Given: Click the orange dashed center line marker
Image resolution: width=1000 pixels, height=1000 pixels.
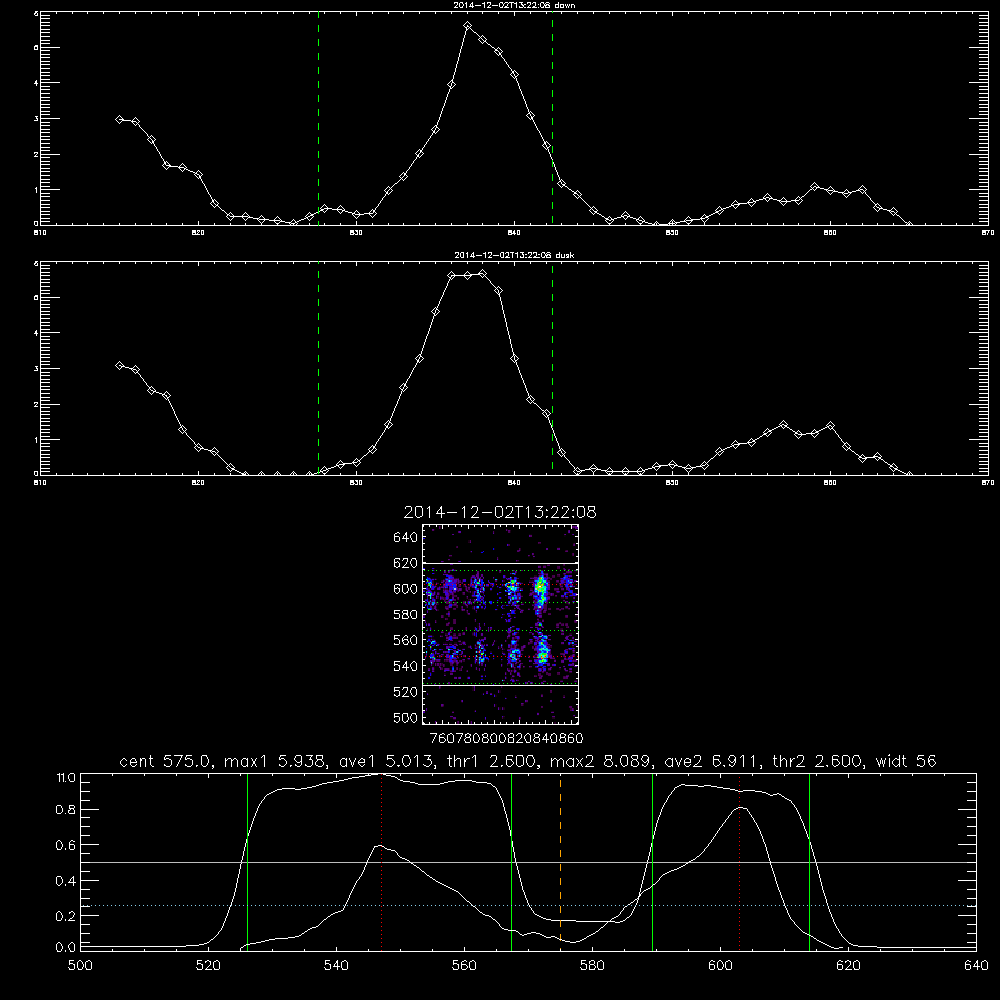Looking at the screenshot, I should 561,861.
